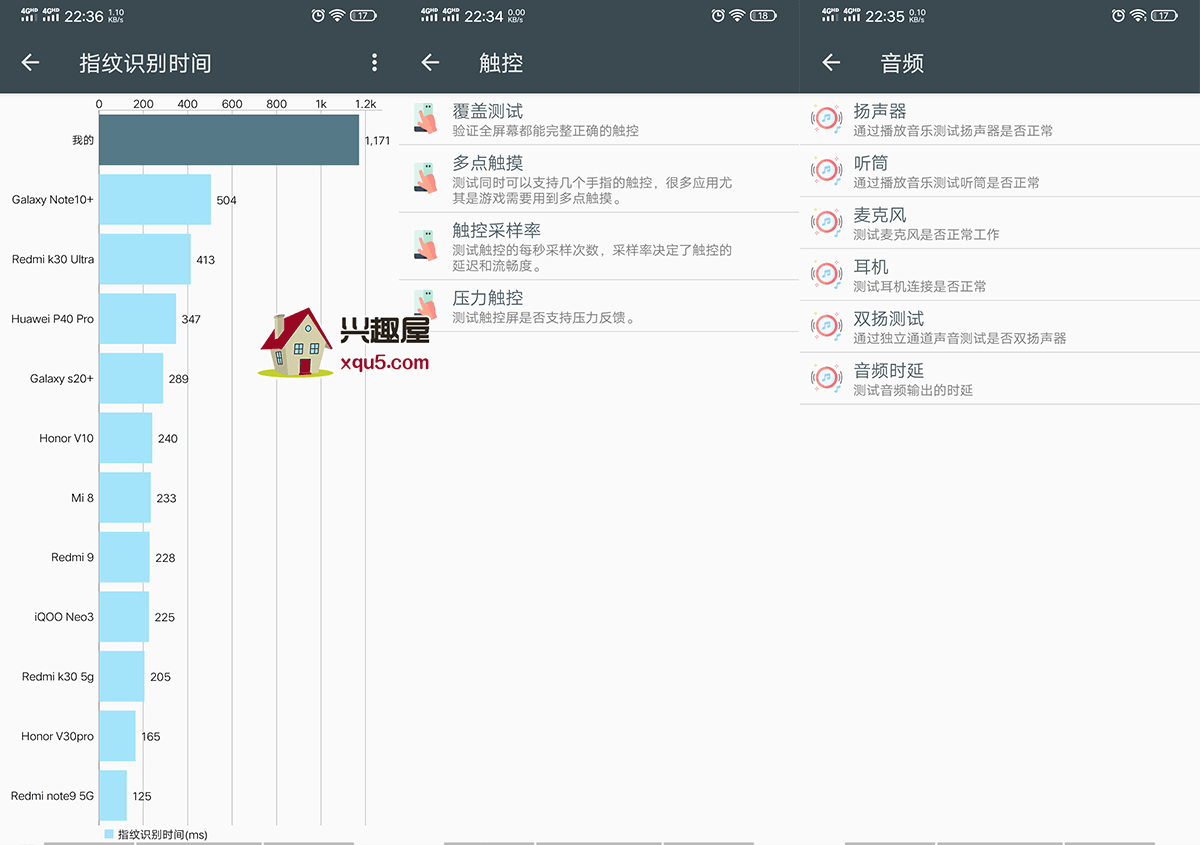Go back from the 音频 screen

(831, 63)
